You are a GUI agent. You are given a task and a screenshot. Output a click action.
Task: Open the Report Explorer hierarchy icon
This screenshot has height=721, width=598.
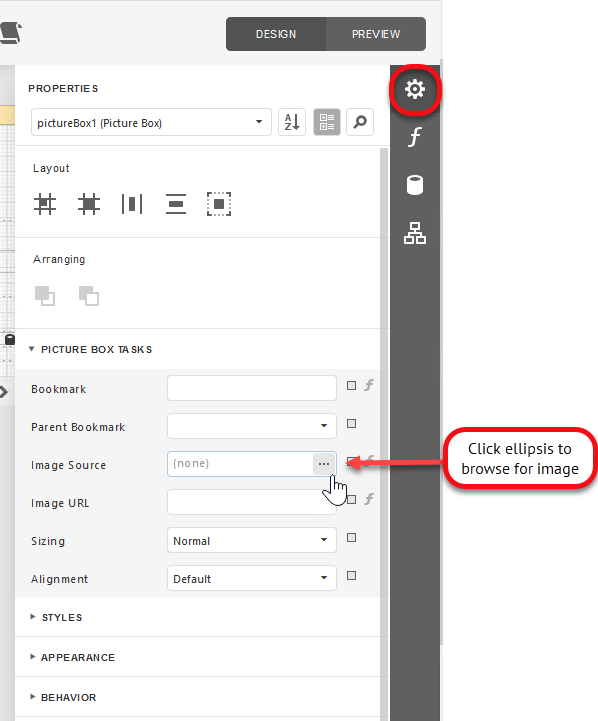415,233
